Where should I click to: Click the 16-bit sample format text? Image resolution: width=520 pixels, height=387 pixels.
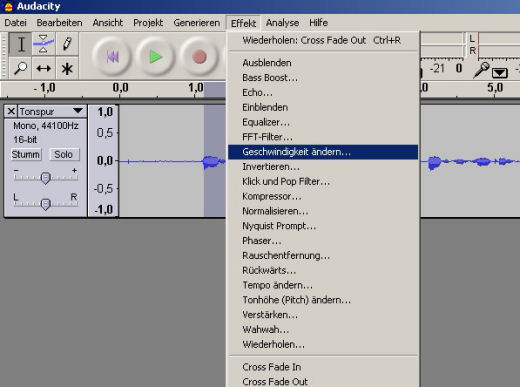tap(25, 140)
